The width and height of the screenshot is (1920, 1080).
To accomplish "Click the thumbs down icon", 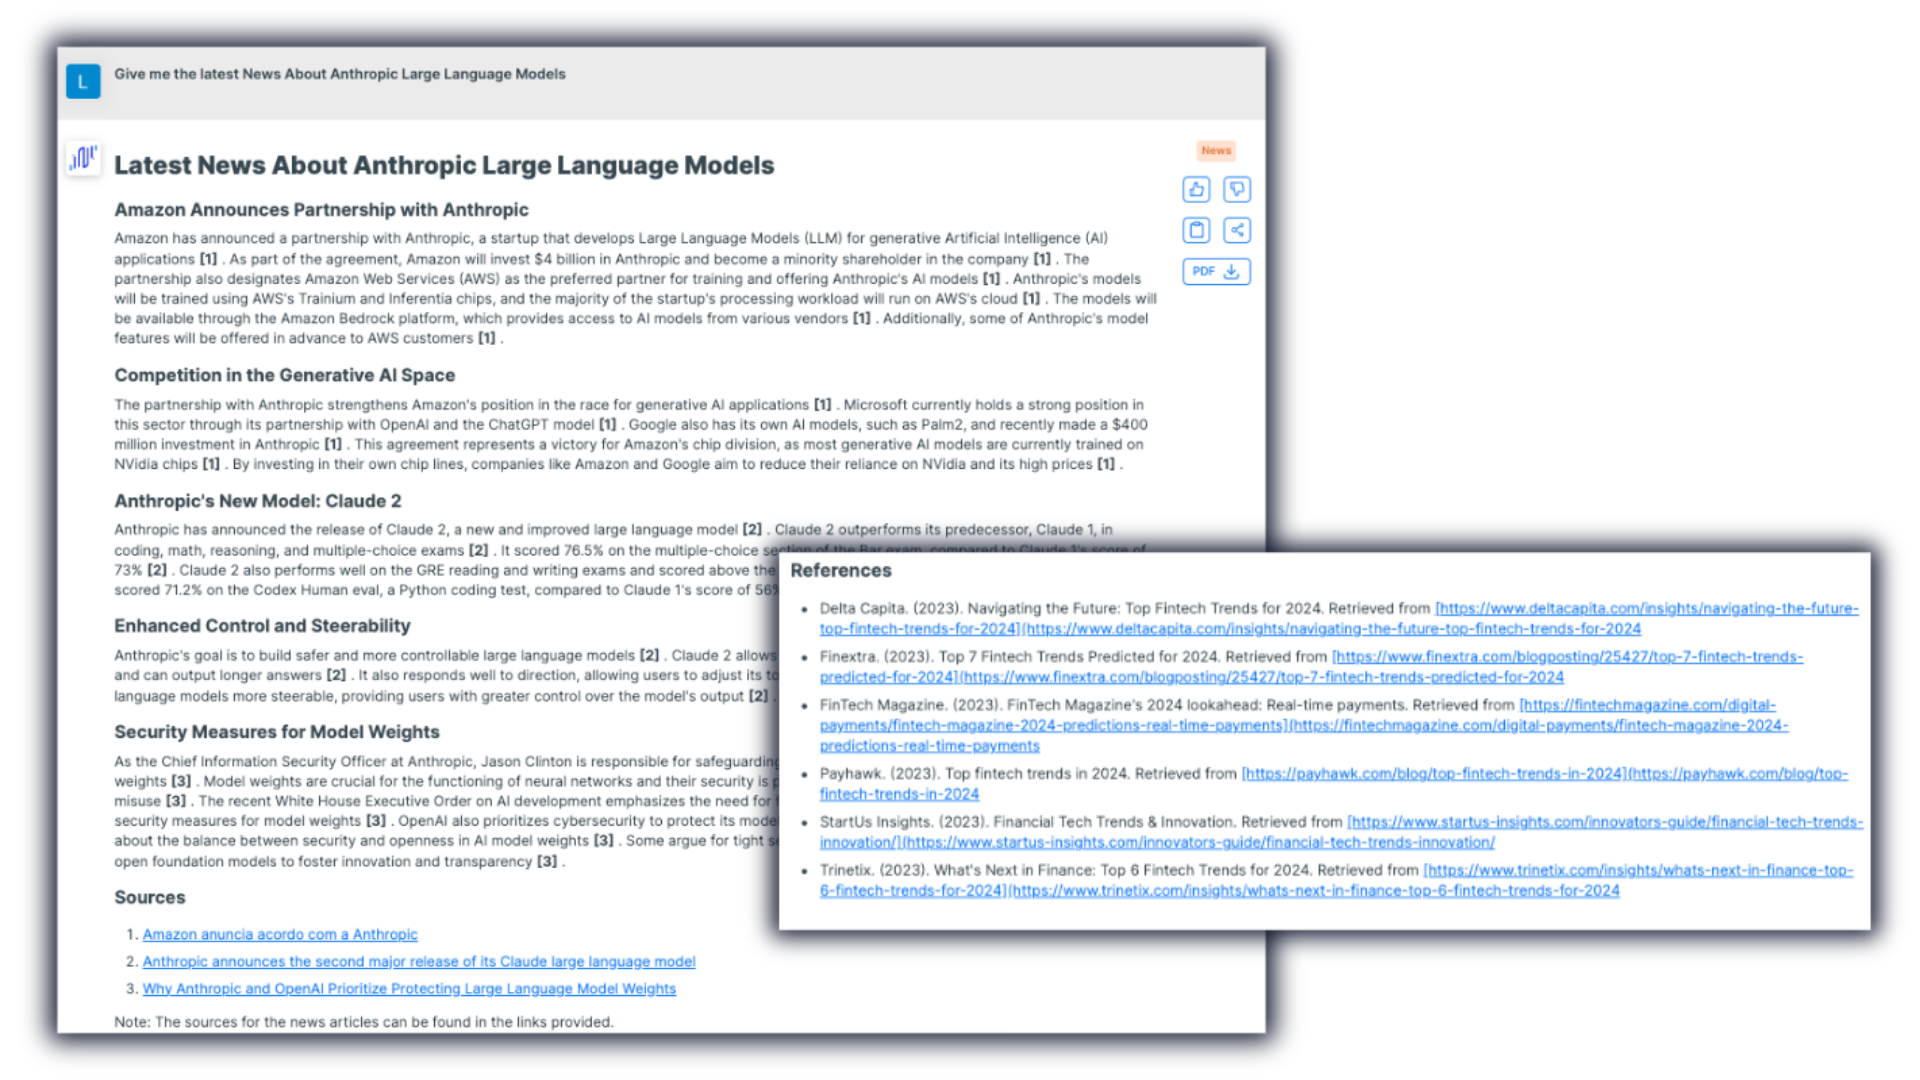I will tap(1236, 189).
